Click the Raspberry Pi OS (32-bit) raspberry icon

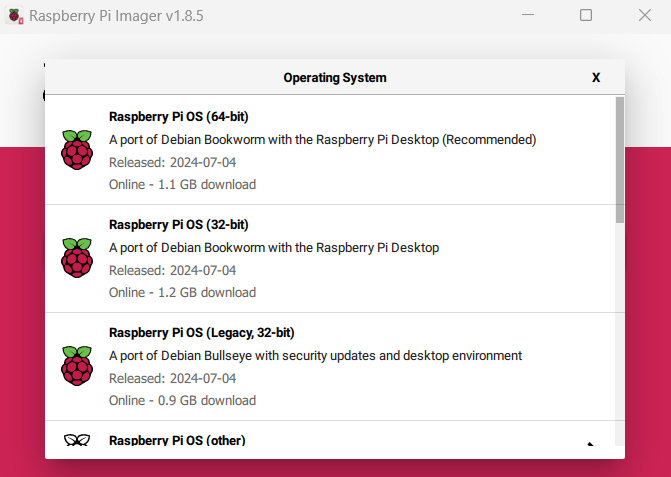tap(77, 258)
